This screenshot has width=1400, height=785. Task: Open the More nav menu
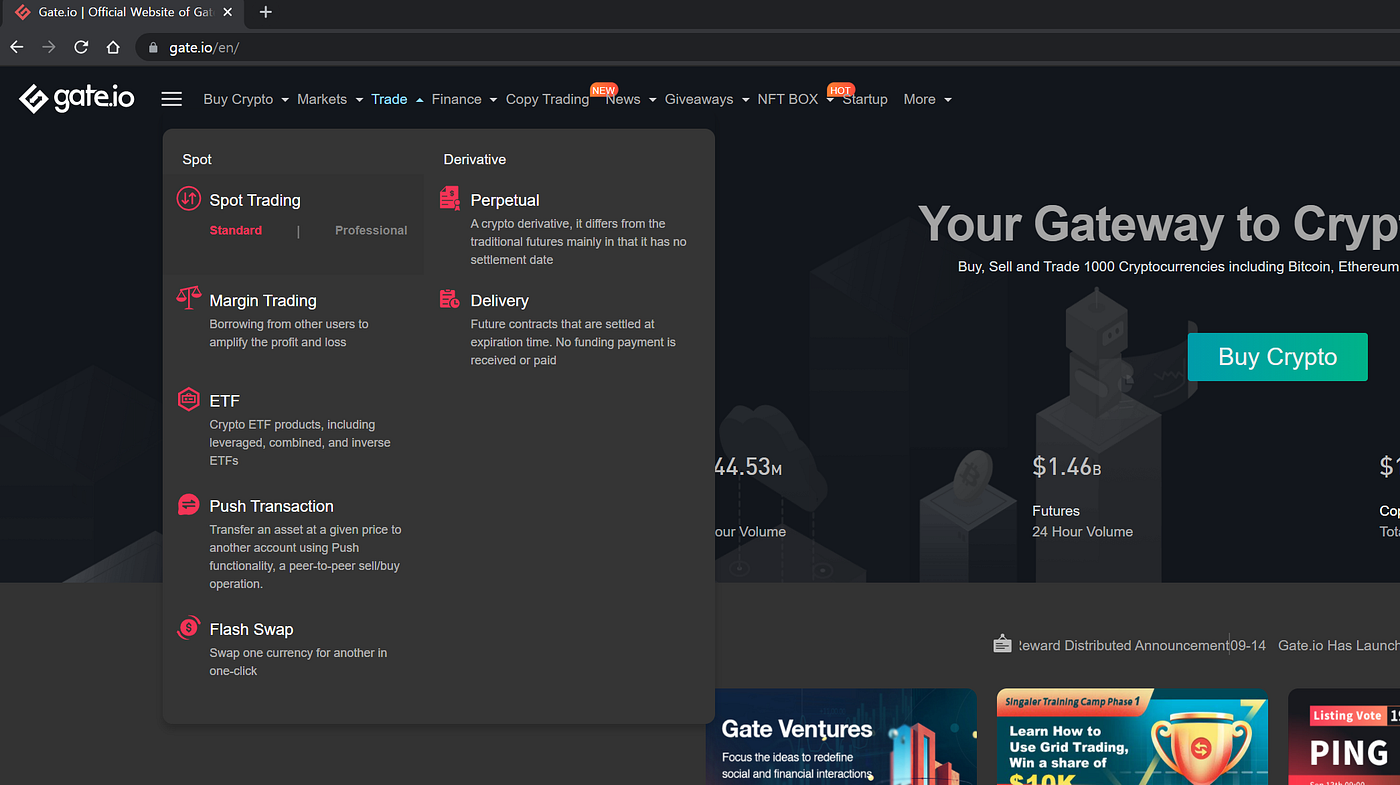click(920, 99)
